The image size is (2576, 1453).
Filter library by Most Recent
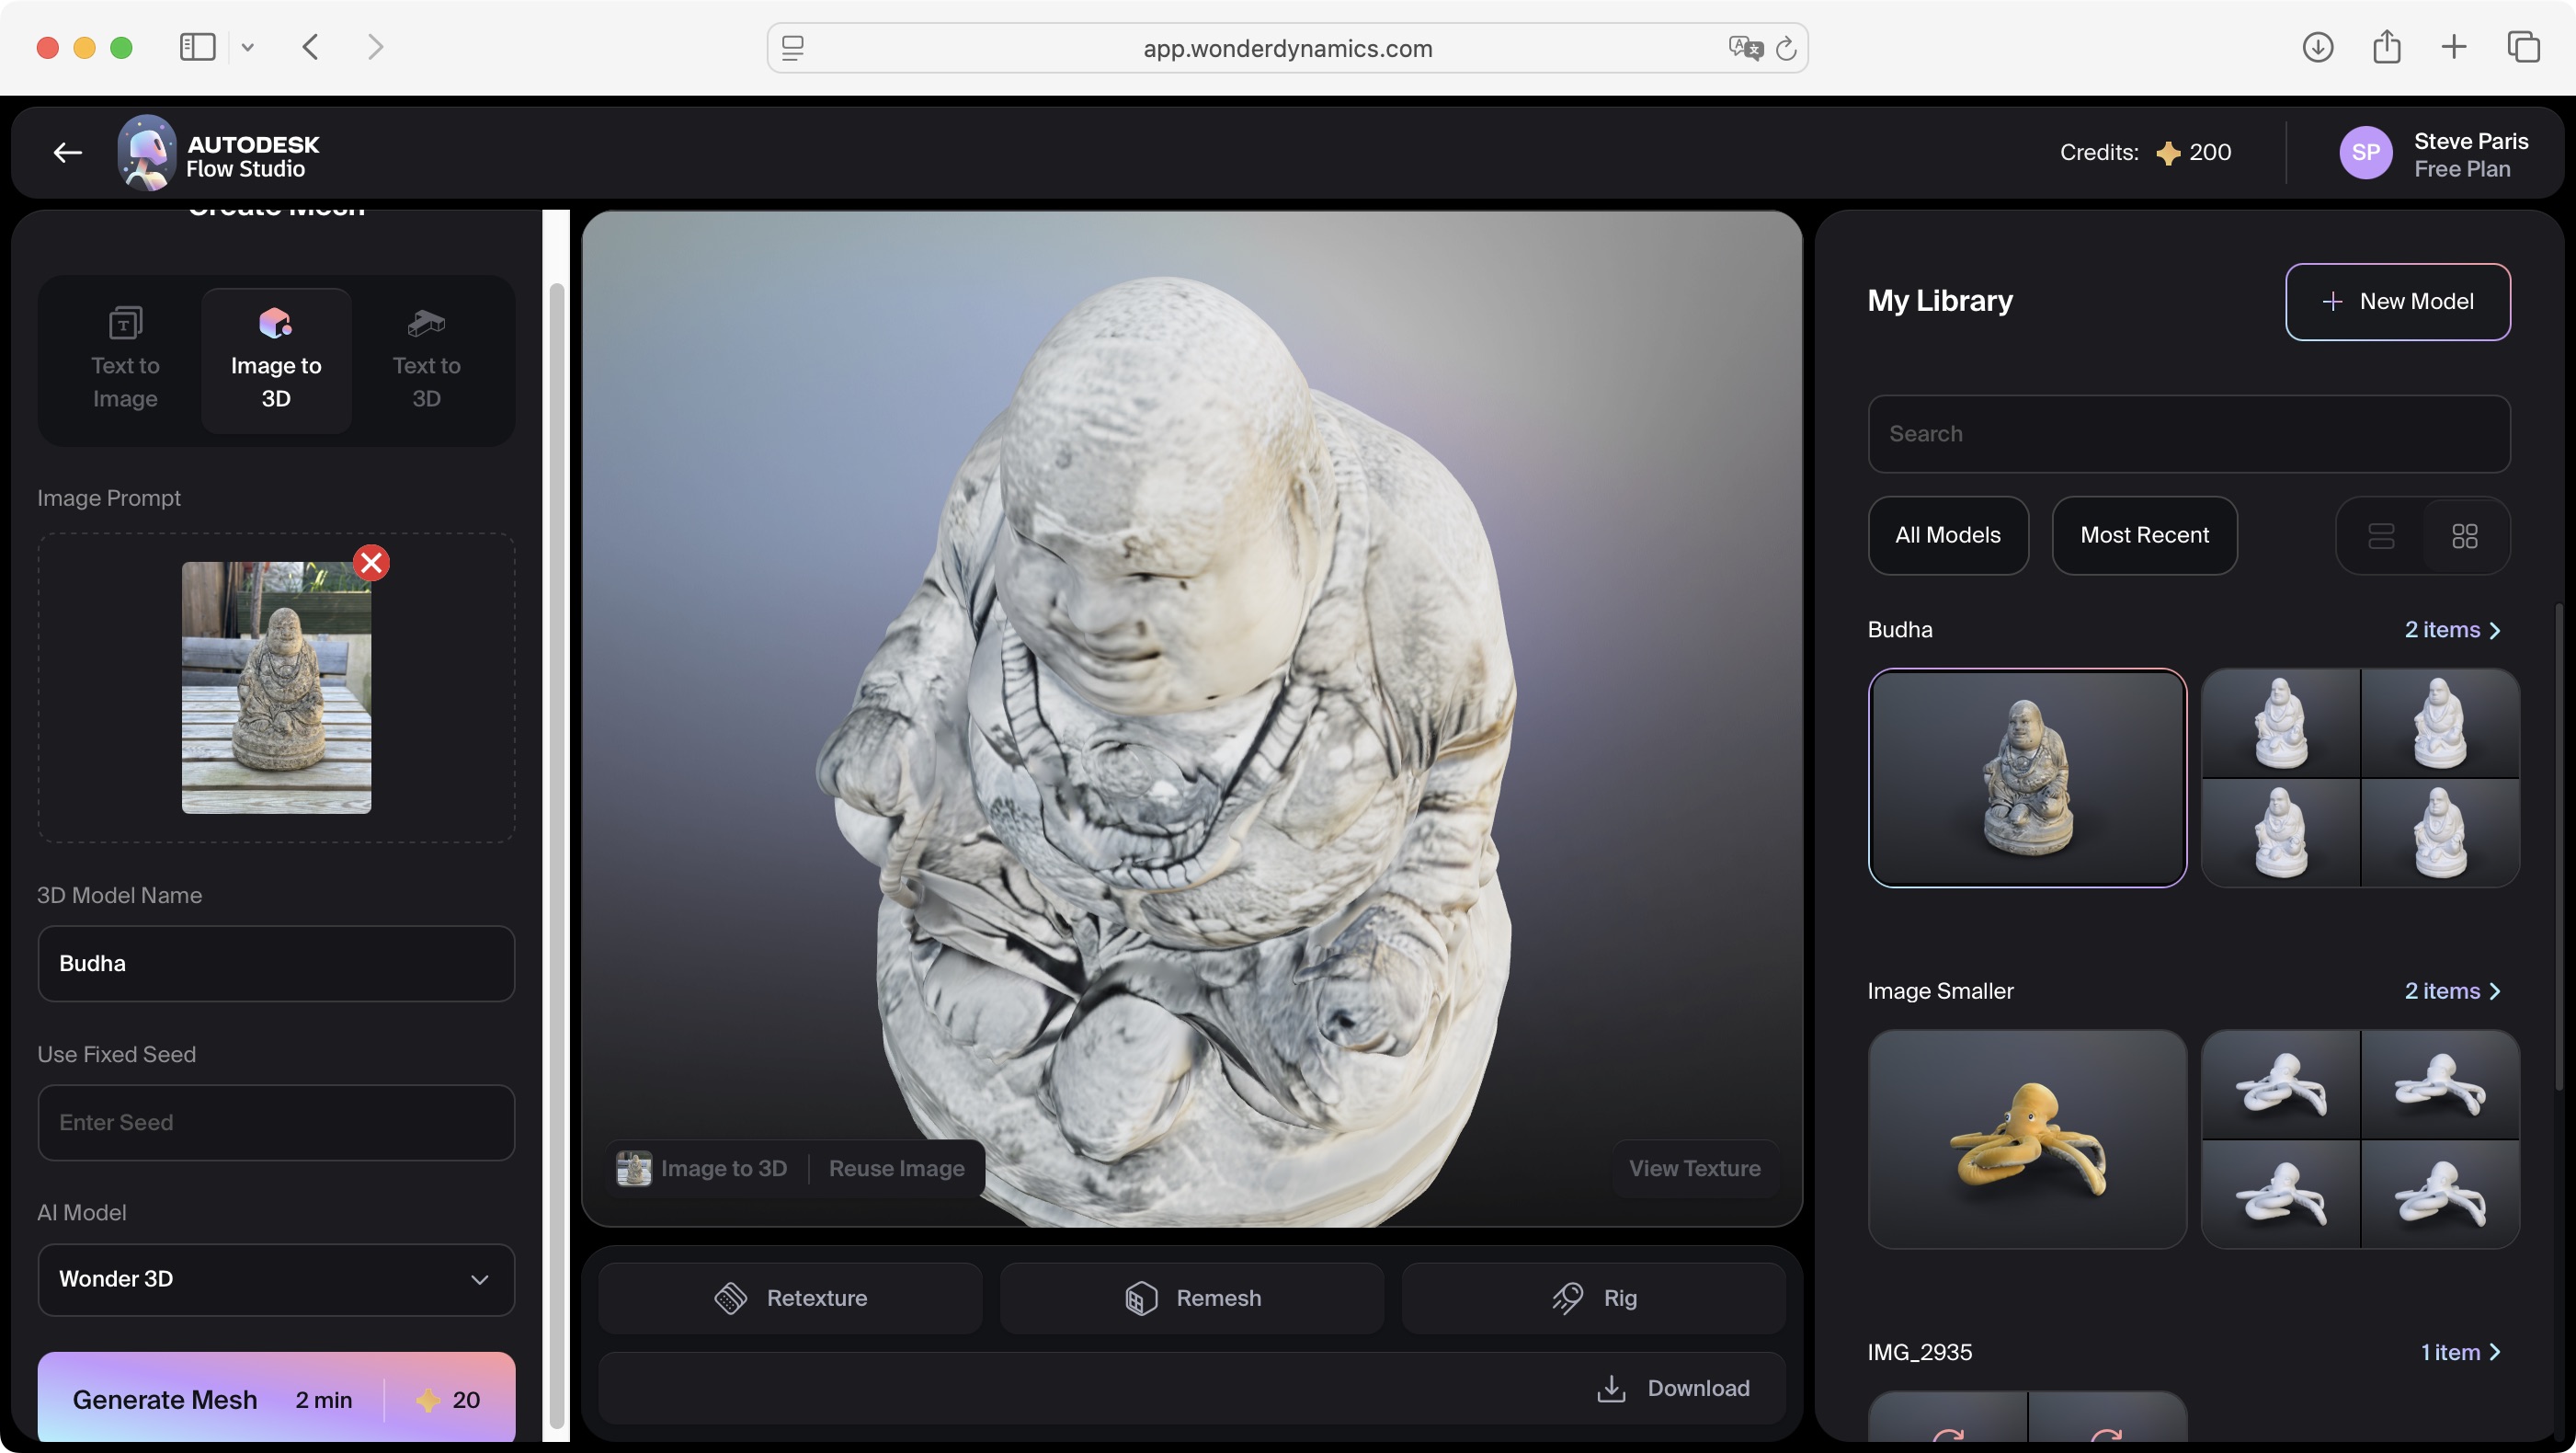coord(2144,535)
